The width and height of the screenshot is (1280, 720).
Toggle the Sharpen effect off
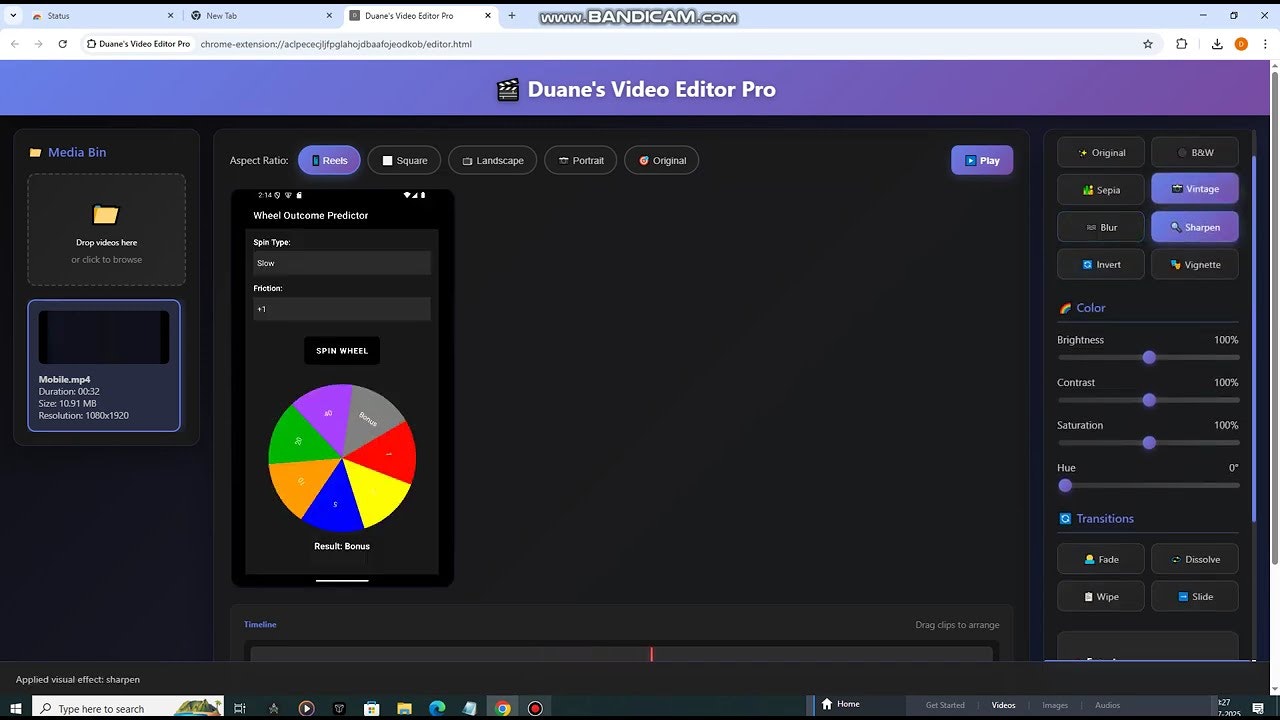(x=1195, y=227)
